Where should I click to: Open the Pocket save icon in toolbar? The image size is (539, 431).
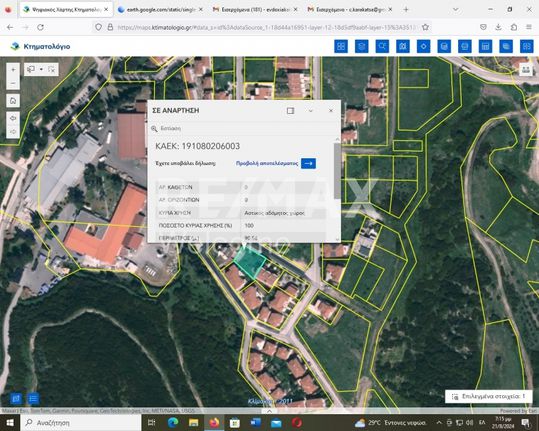pos(483,27)
